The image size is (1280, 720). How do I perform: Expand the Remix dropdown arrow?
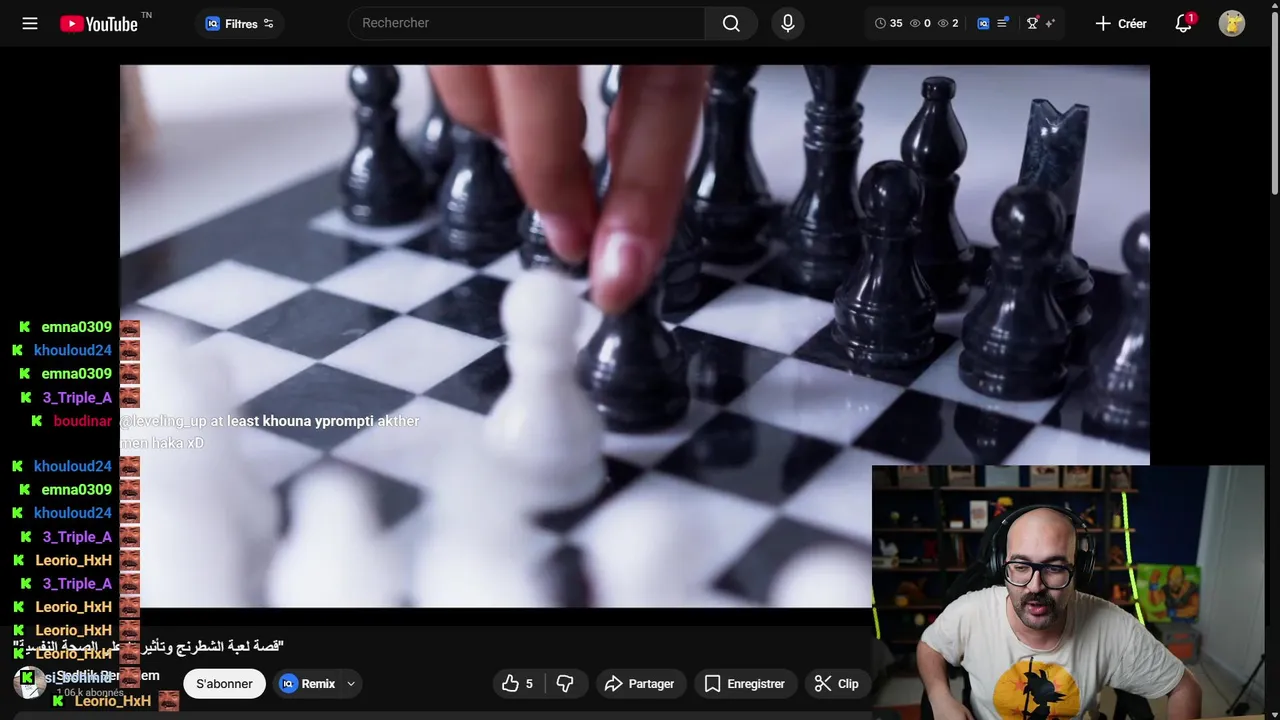tap(351, 684)
